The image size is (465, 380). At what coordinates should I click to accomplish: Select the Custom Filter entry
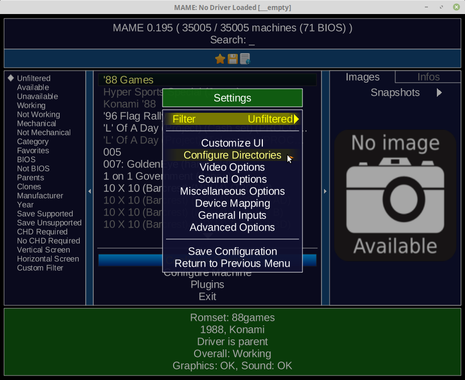coord(40,267)
